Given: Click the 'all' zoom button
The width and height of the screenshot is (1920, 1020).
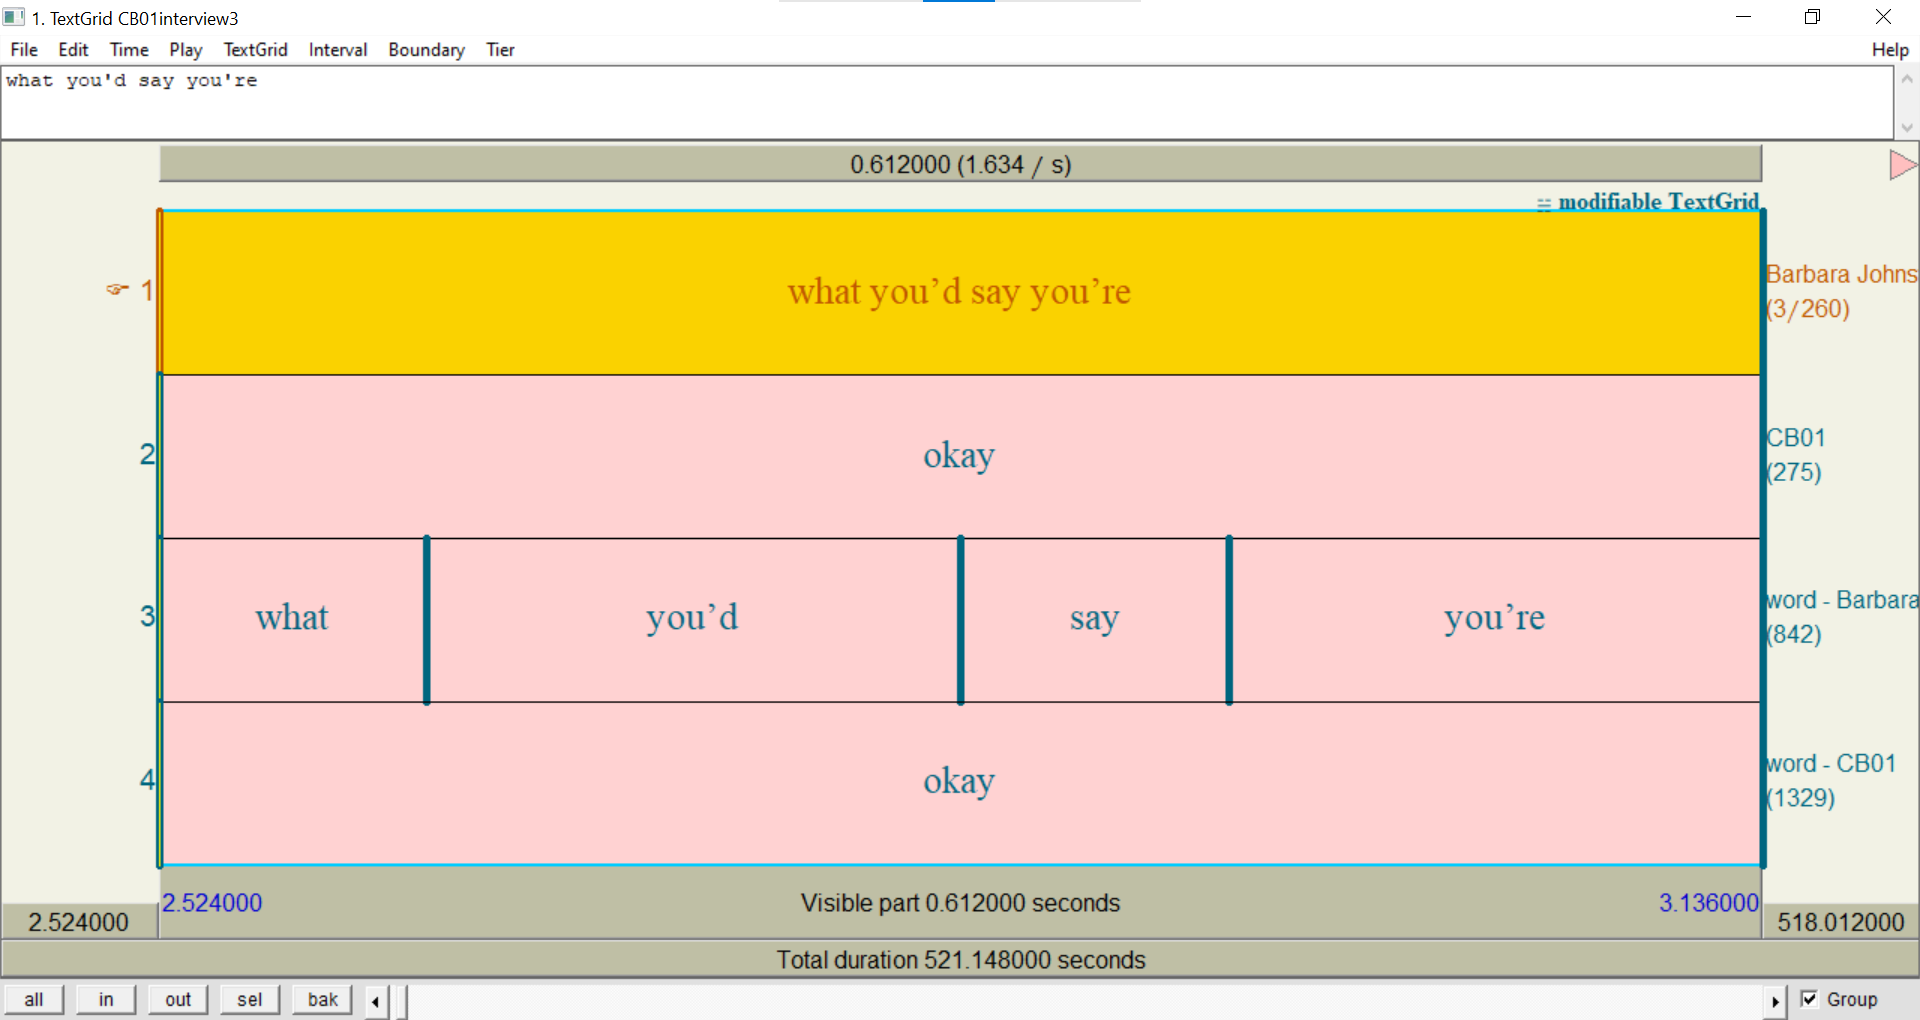Looking at the screenshot, I should pos(34,999).
